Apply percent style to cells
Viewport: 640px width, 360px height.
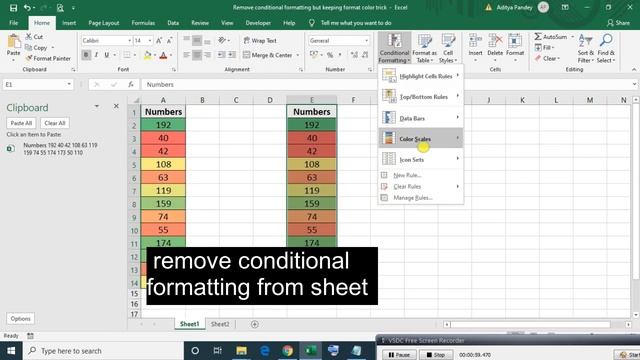tap(330, 55)
